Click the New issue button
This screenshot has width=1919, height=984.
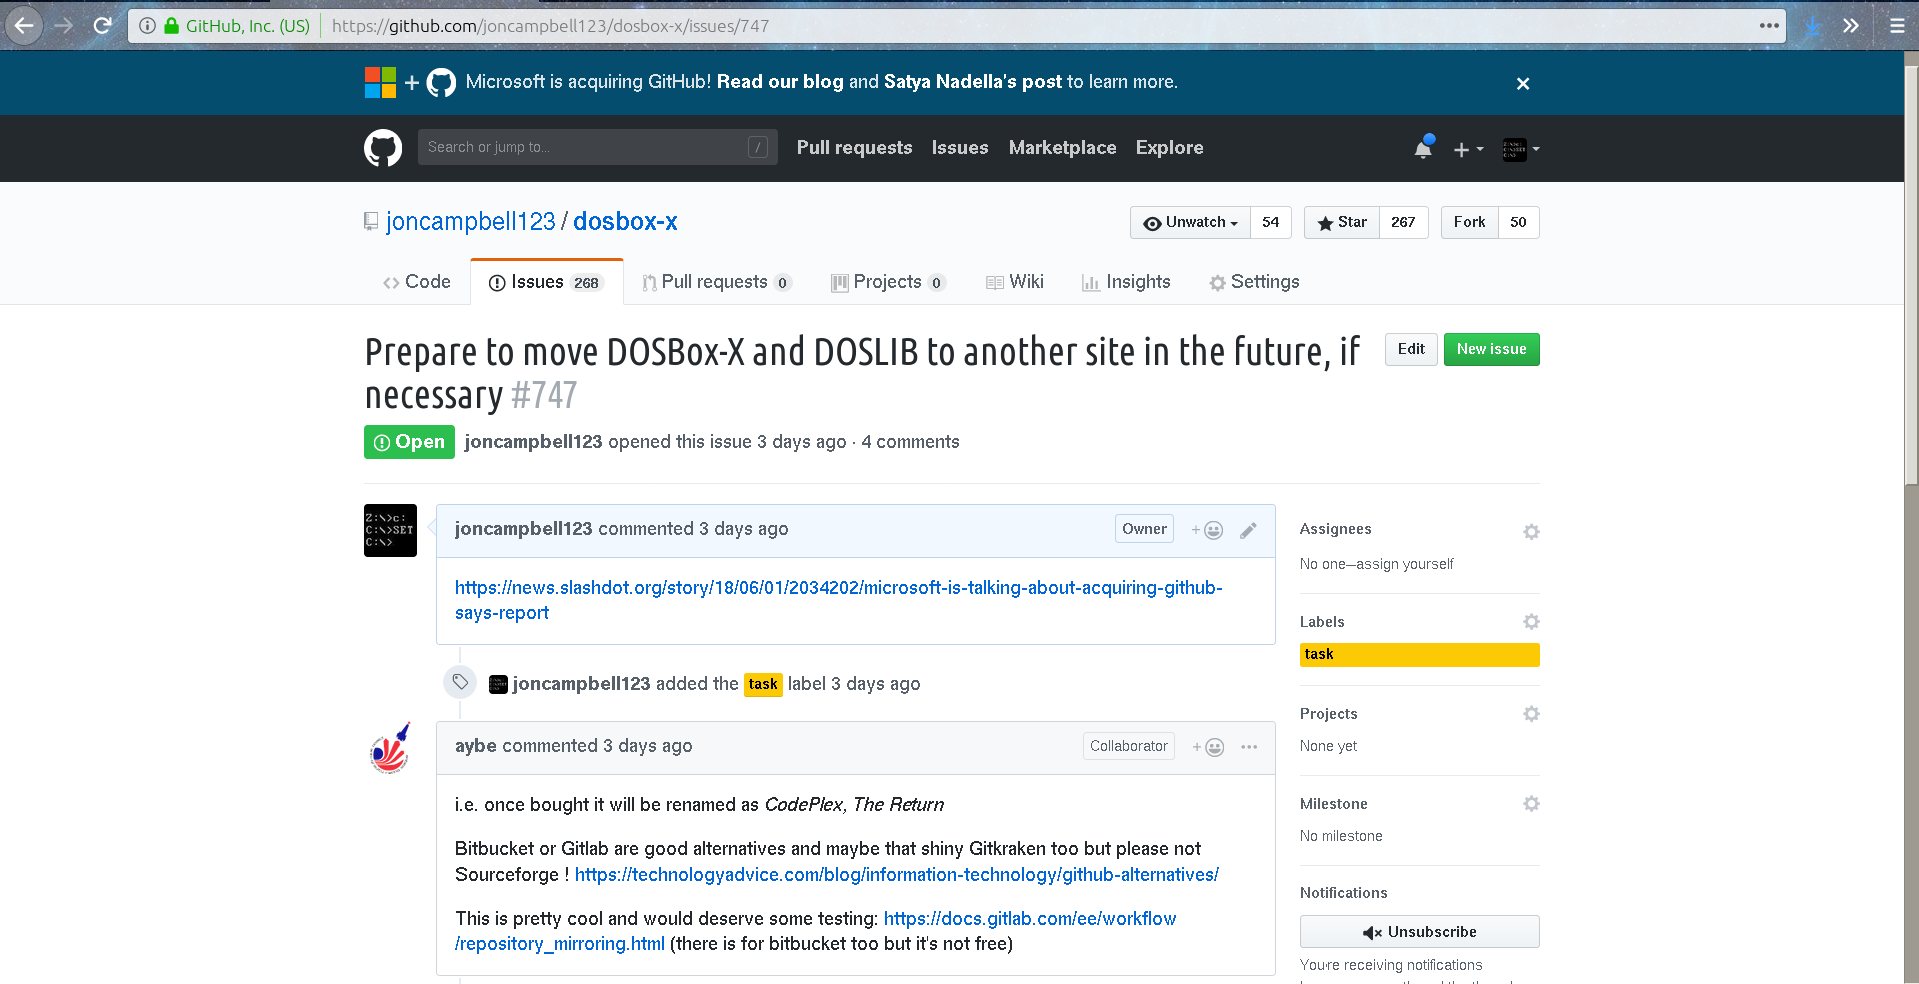(1491, 349)
